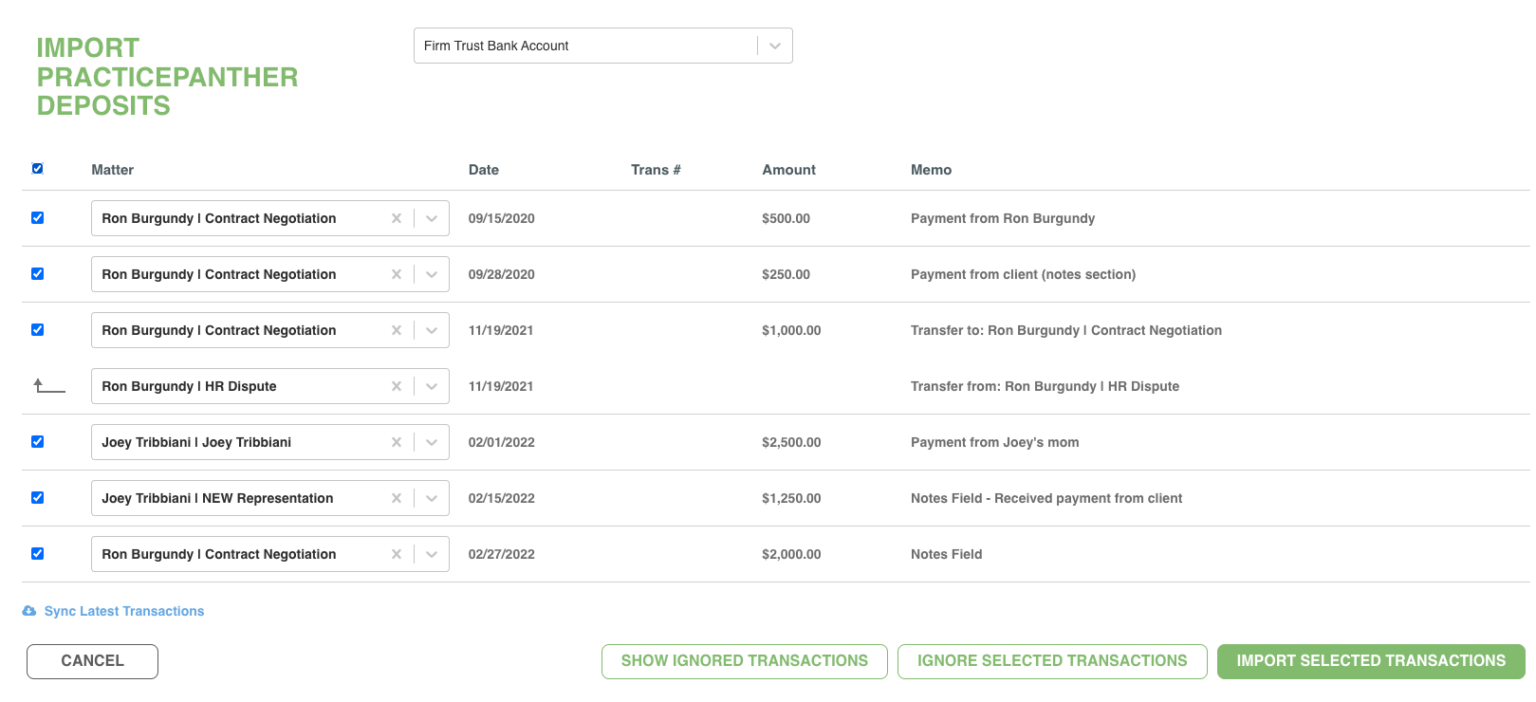Click the Import Selected Transactions button
This screenshot has height=702, width=1536.
[x=1370, y=661]
